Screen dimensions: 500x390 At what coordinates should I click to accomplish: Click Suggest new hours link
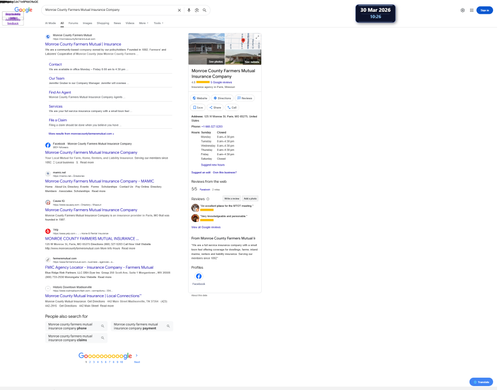(213, 165)
